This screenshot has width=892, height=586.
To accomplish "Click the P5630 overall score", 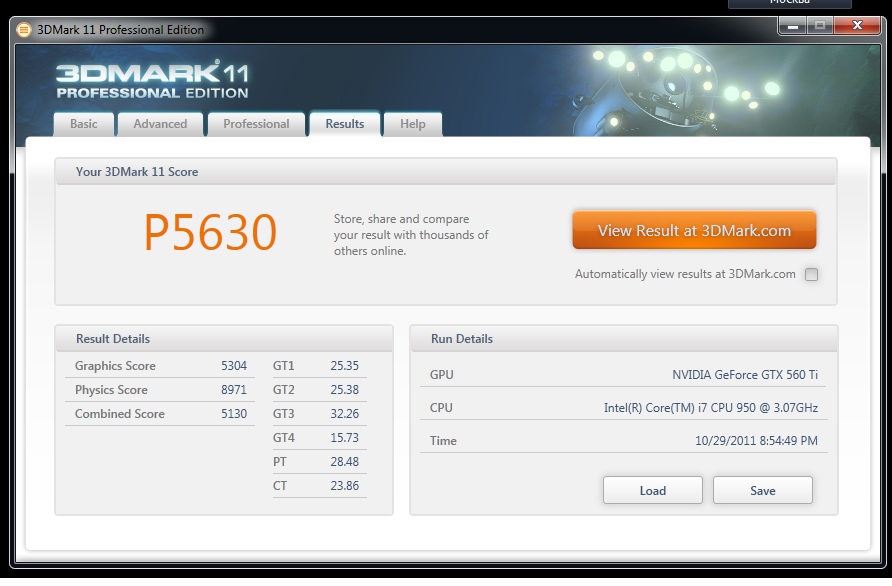I will 210,232.
